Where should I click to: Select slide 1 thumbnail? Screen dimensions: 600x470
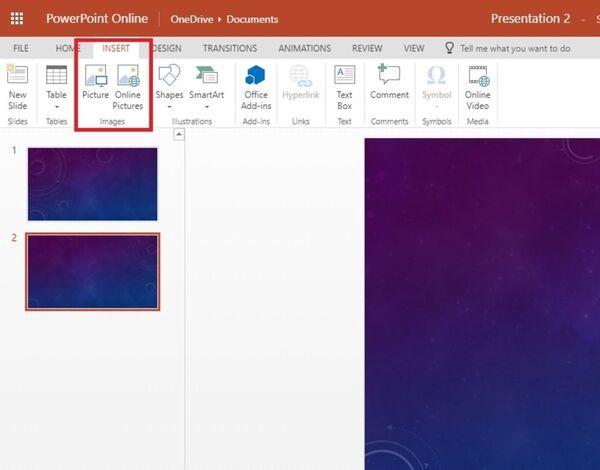point(92,184)
